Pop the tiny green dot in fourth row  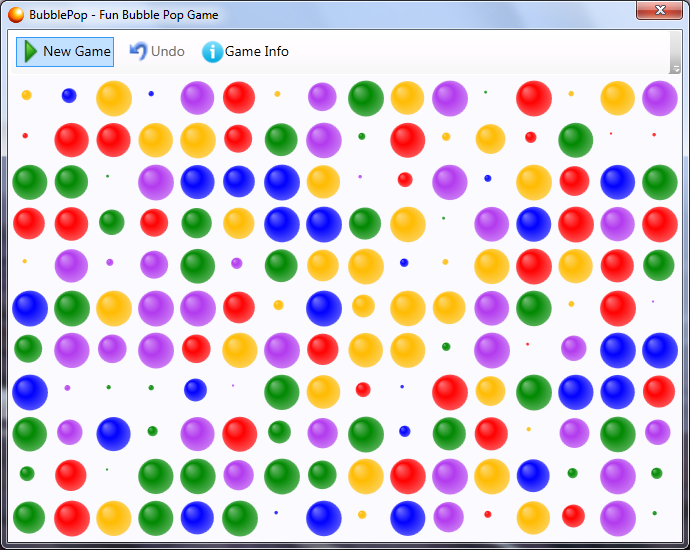click(x=444, y=218)
